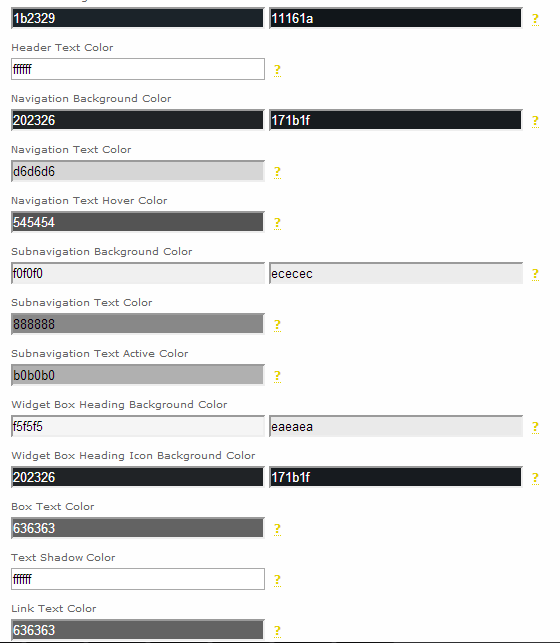The height and width of the screenshot is (643, 560).
Task: Open help for Widget Box Heading Background Color
Action: coord(535,427)
